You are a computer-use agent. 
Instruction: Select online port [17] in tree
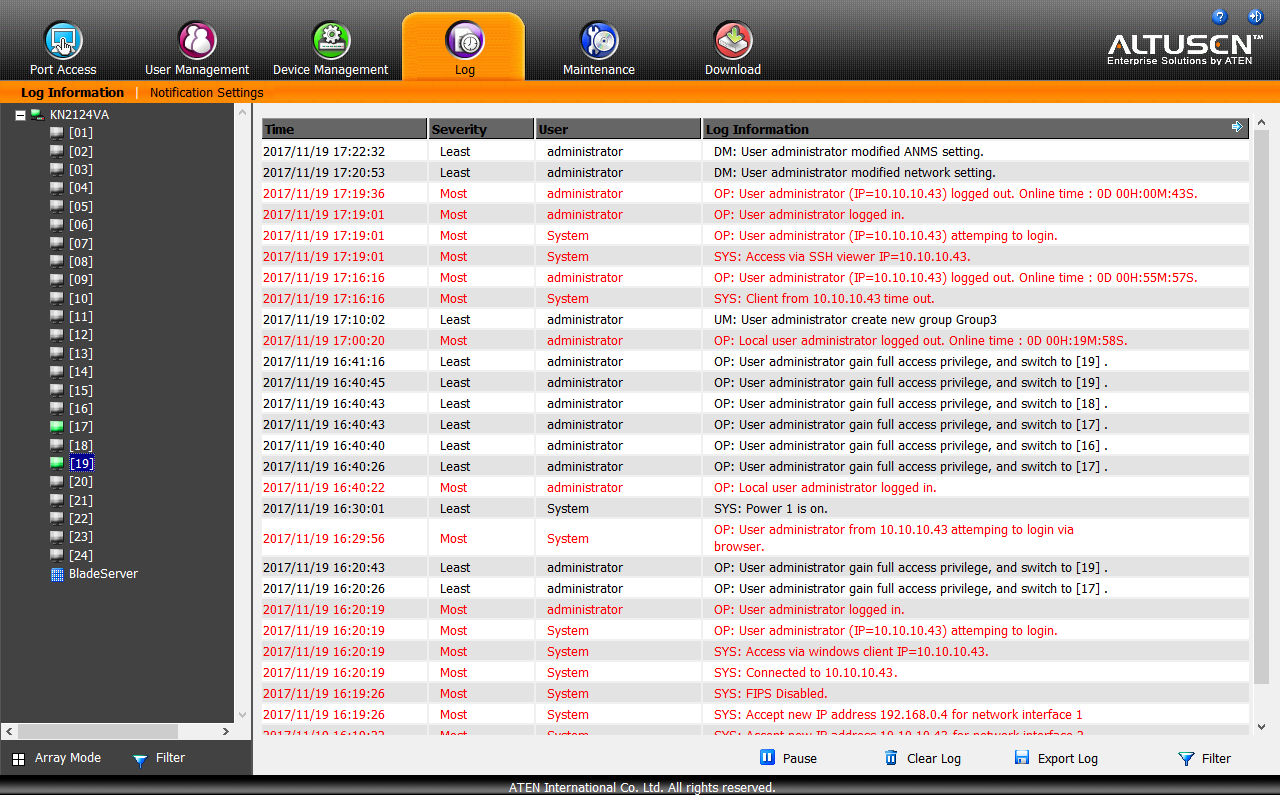[x=81, y=427]
